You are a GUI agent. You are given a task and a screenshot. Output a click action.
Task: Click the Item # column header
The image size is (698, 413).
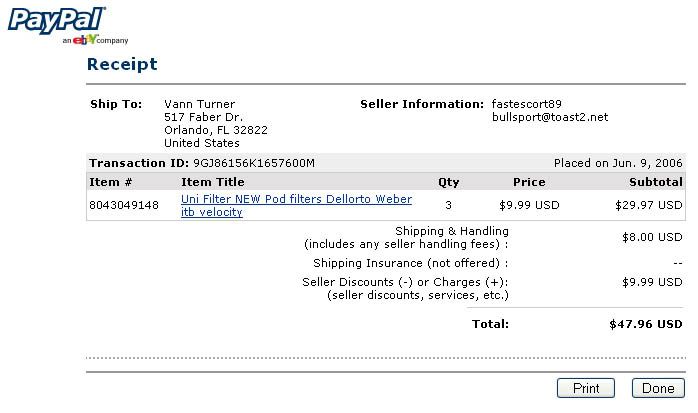111,182
